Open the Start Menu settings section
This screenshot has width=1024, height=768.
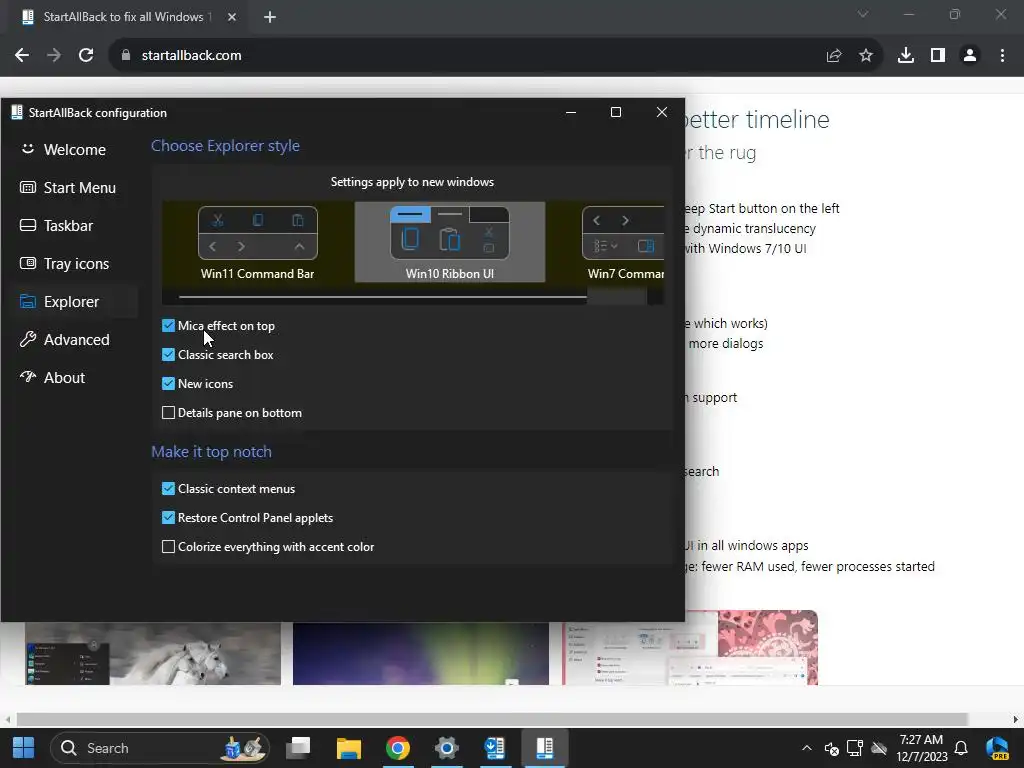pyautogui.click(x=68, y=187)
